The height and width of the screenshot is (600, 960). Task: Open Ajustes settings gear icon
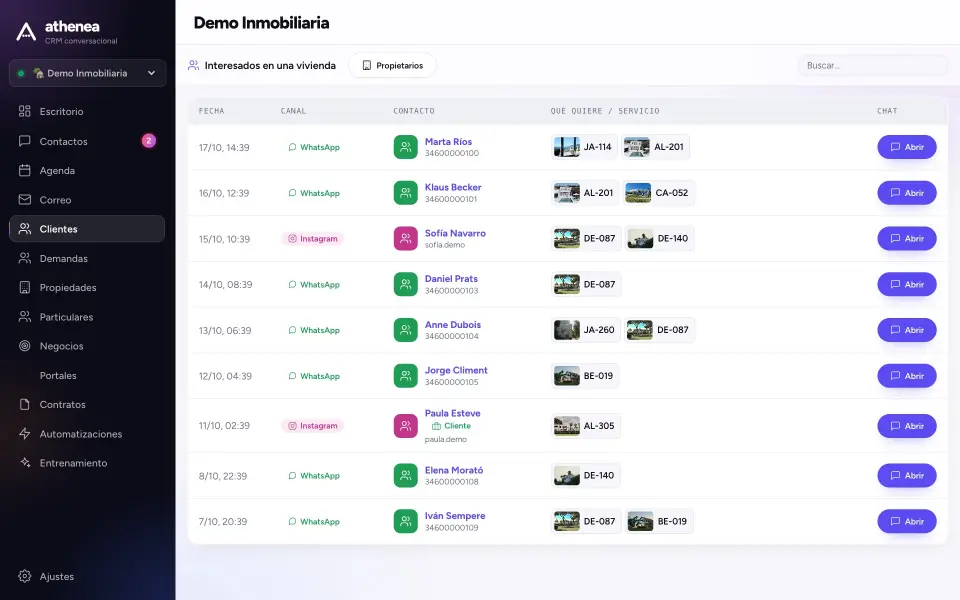coord(24,576)
